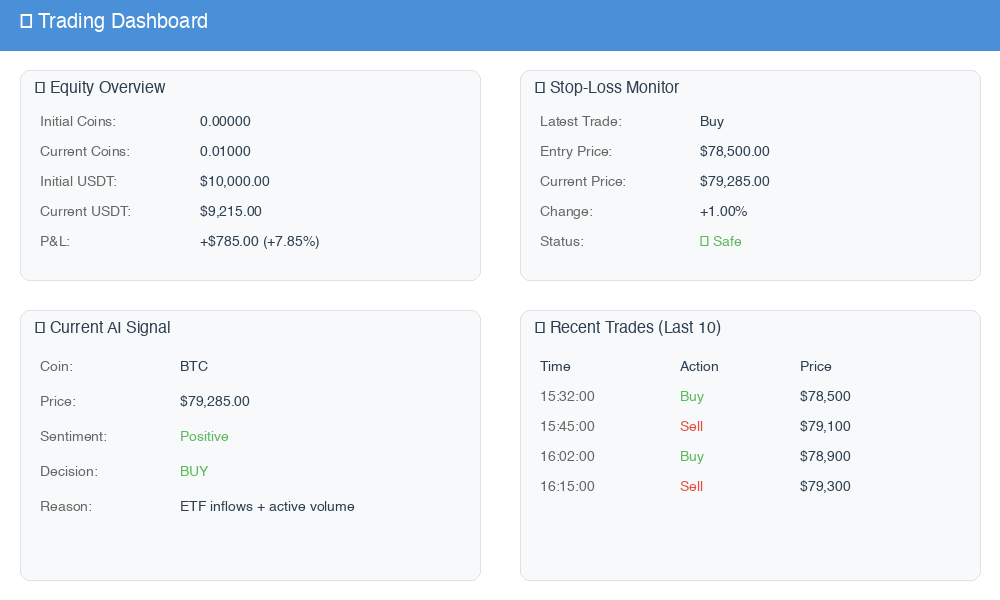
Task: Click the Recent Trades panel icon
Action: point(539,327)
